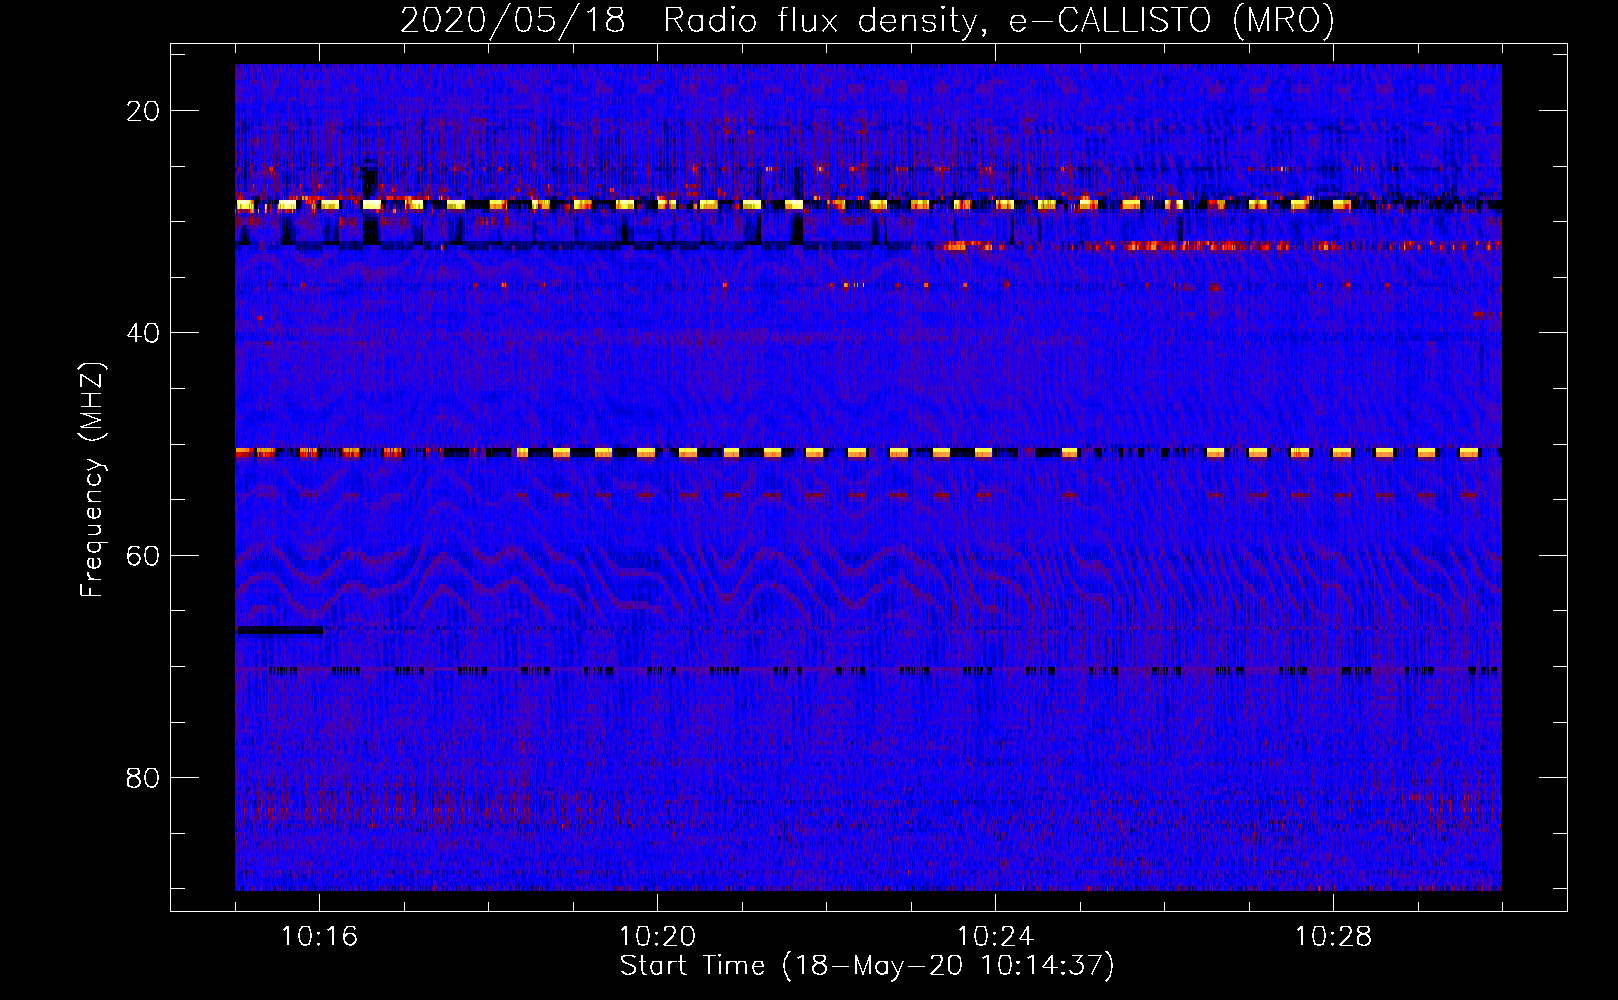The height and width of the screenshot is (1000, 1618).
Task: Click the '80' frequency tick label
Action: pyautogui.click(x=143, y=777)
